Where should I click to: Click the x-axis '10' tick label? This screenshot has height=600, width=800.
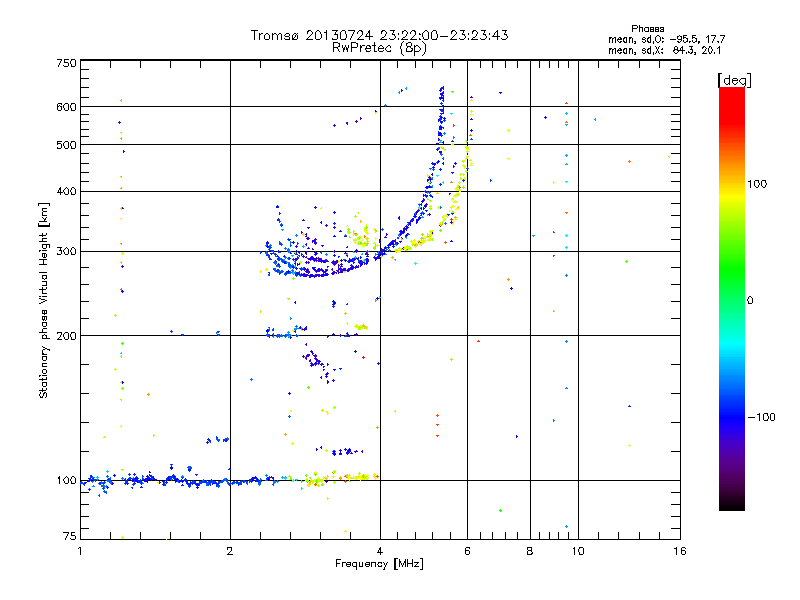pos(578,551)
